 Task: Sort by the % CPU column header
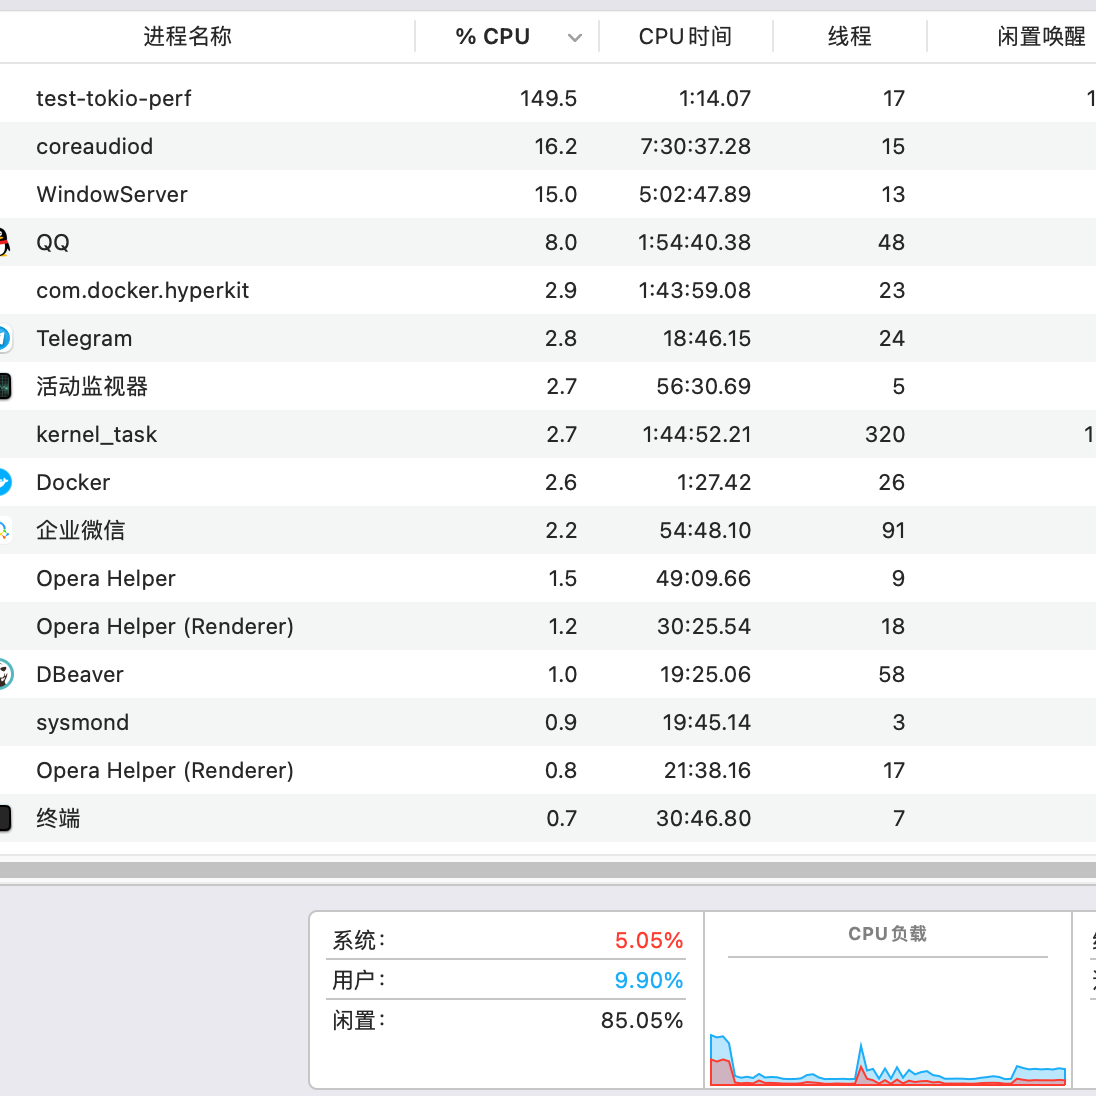click(493, 36)
